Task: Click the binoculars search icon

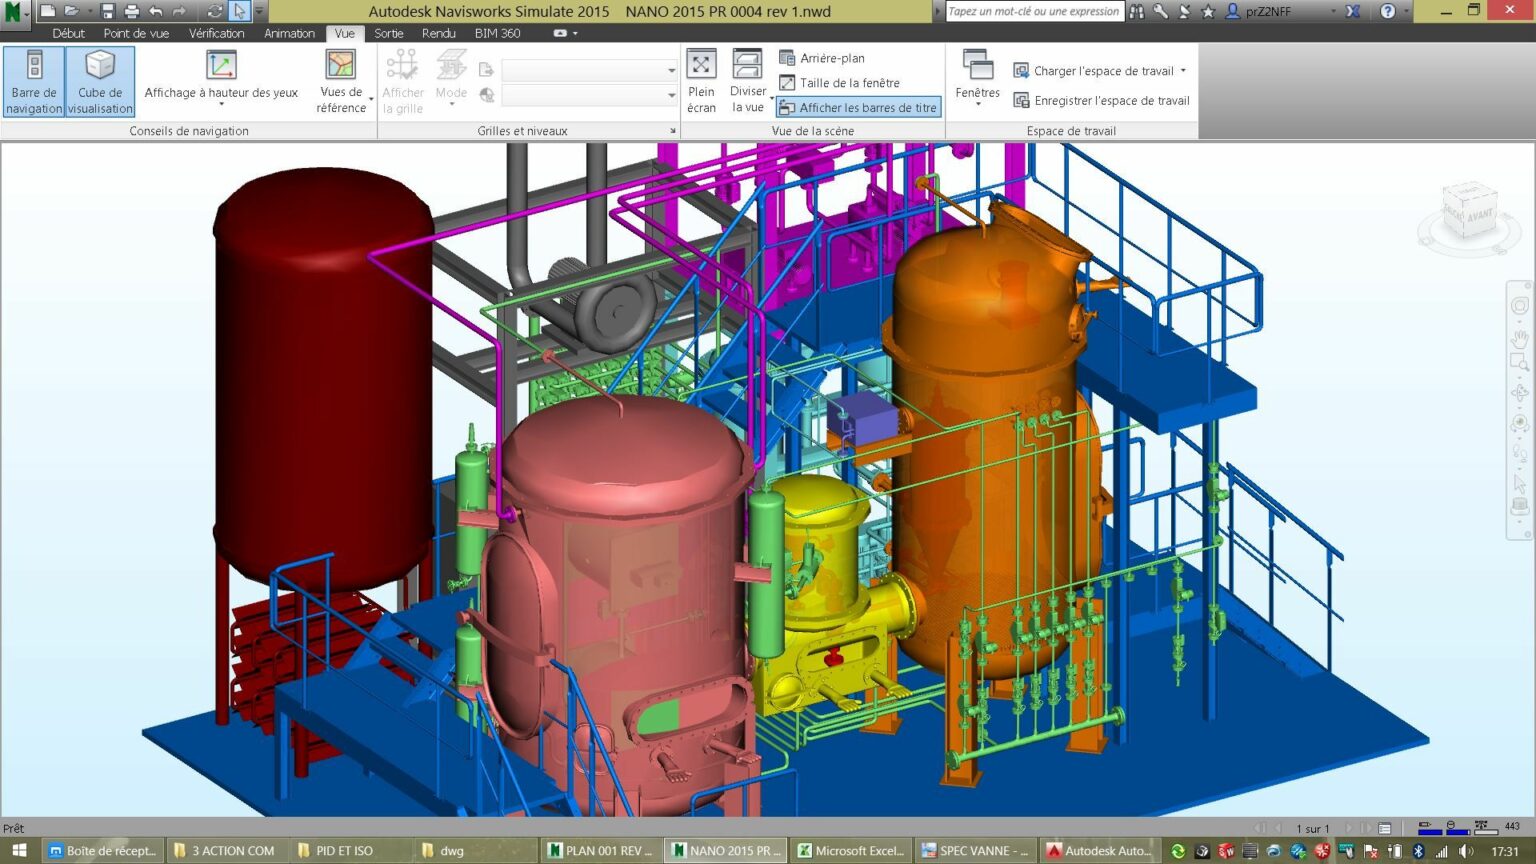Action: coord(1137,11)
